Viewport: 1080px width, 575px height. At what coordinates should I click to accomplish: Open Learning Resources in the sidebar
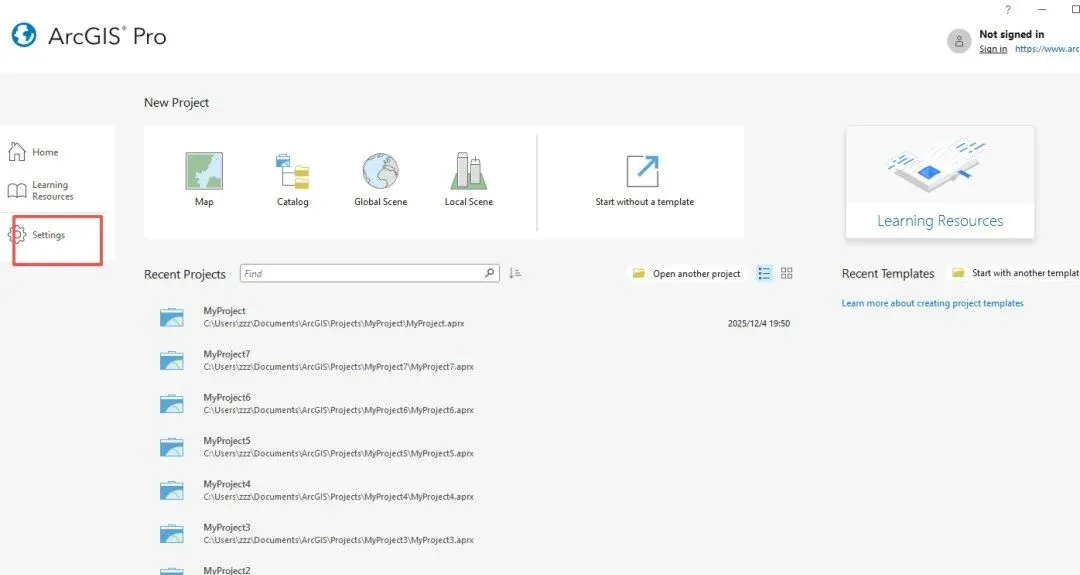[41, 191]
